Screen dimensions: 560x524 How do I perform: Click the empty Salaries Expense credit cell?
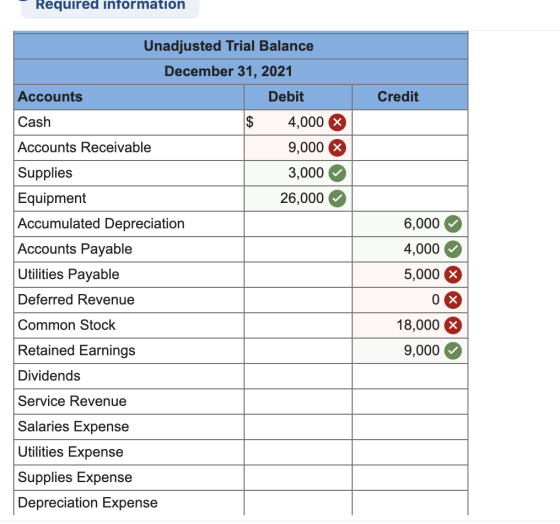[x=410, y=427]
